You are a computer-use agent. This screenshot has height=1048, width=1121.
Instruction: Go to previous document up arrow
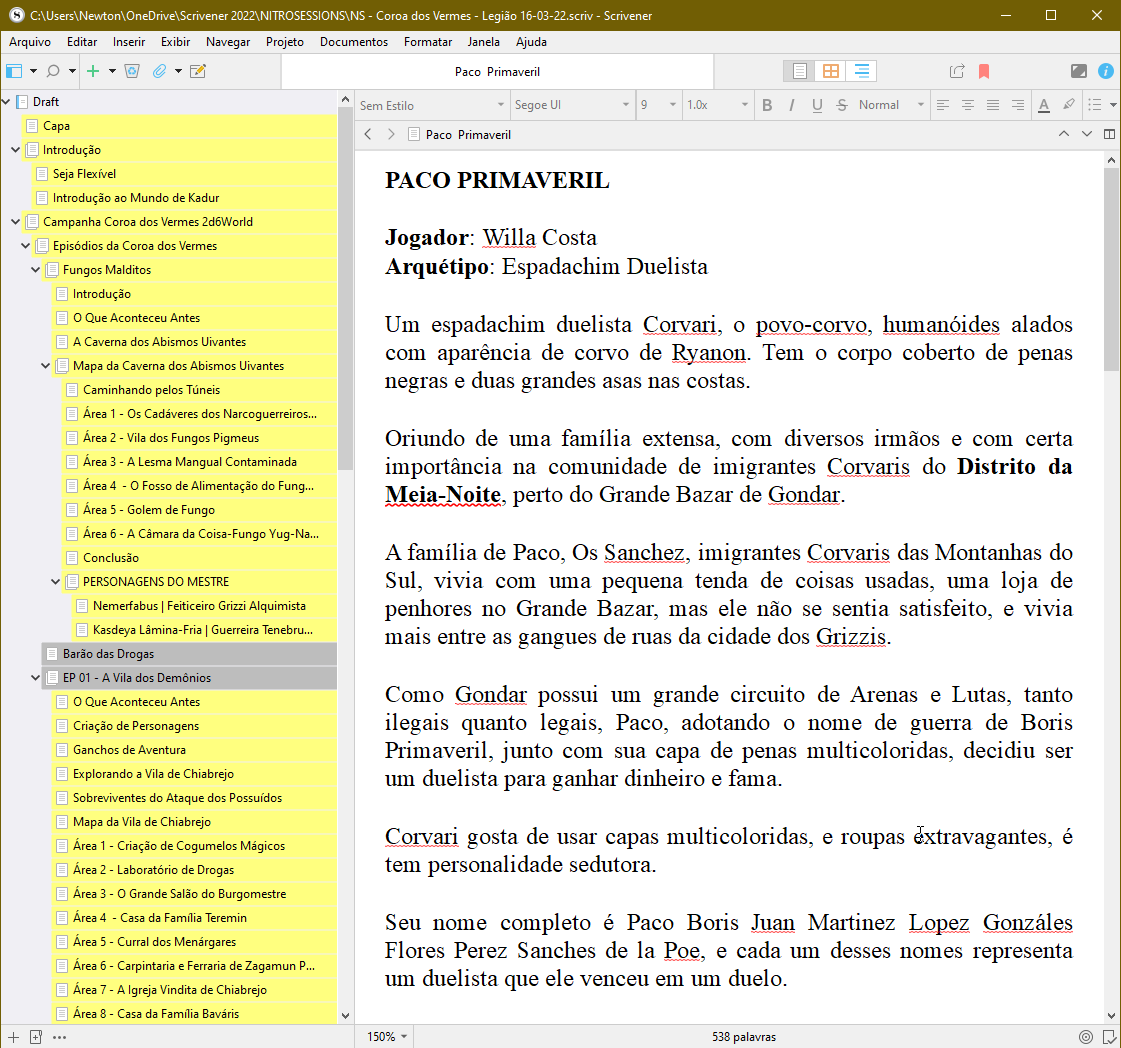(1064, 134)
